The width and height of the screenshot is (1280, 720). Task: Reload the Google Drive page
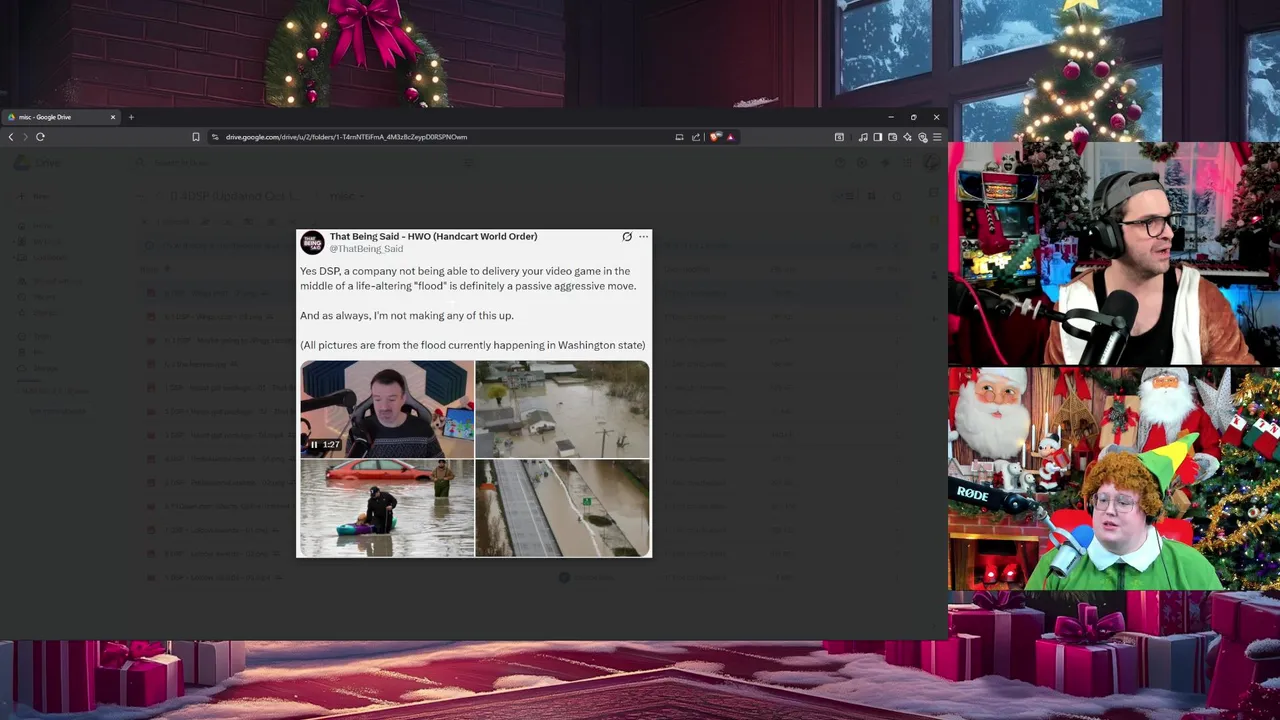click(x=40, y=137)
